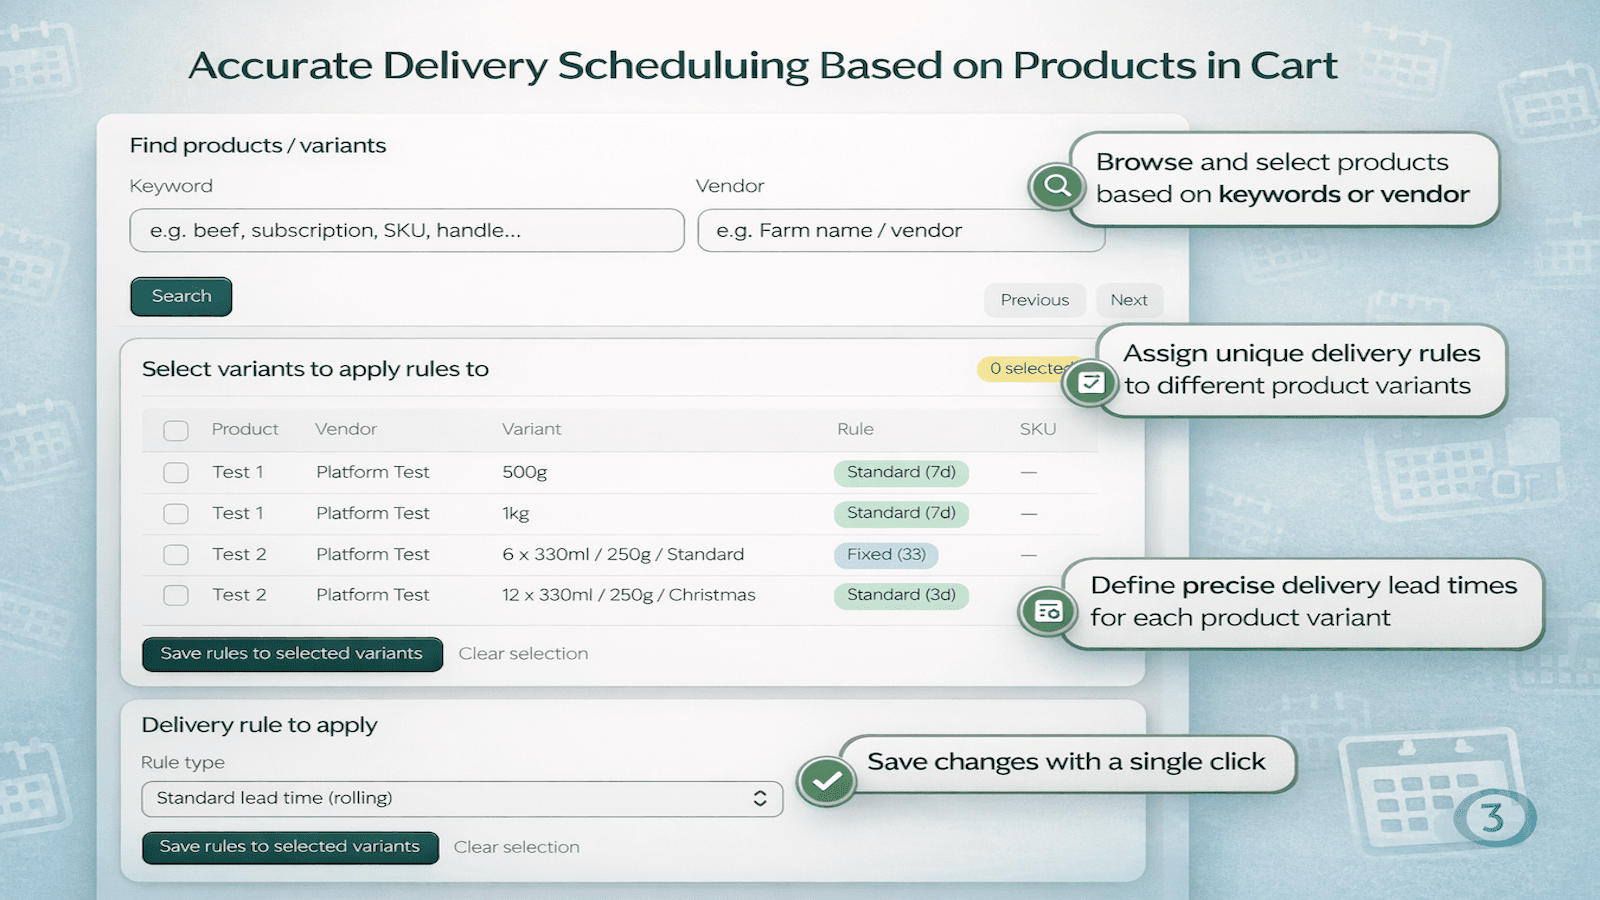The height and width of the screenshot is (900, 1600).
Task: Click the Product column header
Action: (245, 429)
